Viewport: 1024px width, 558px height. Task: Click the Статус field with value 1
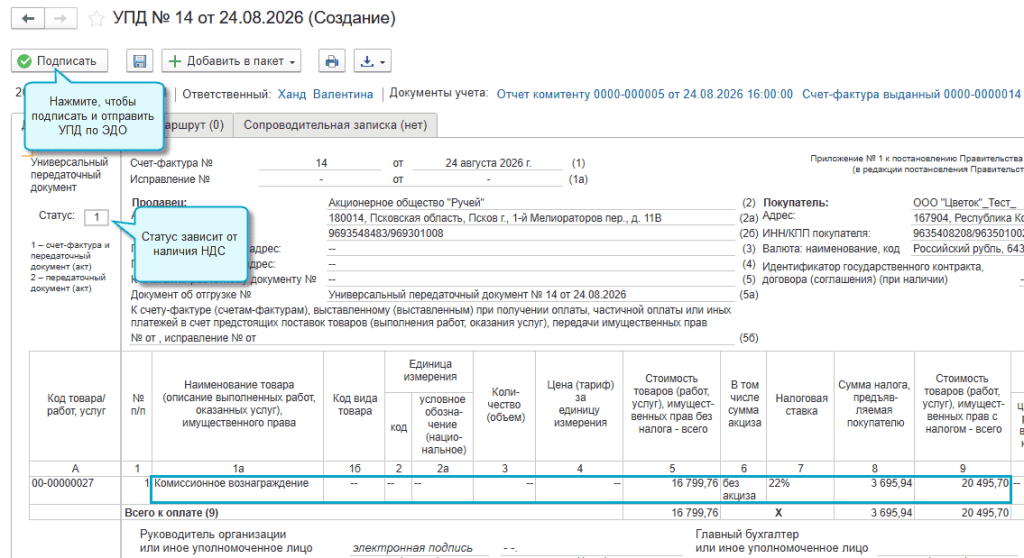(97, 217)
